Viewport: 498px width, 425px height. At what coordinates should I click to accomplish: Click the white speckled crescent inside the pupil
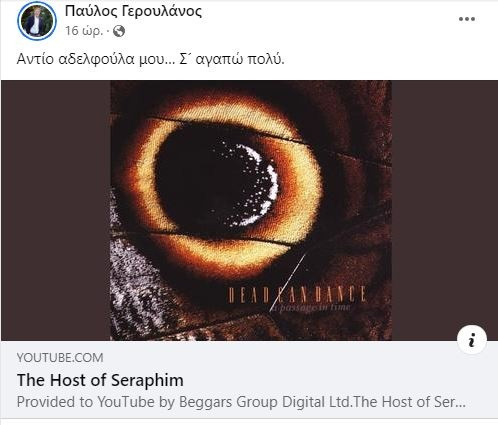258,183
